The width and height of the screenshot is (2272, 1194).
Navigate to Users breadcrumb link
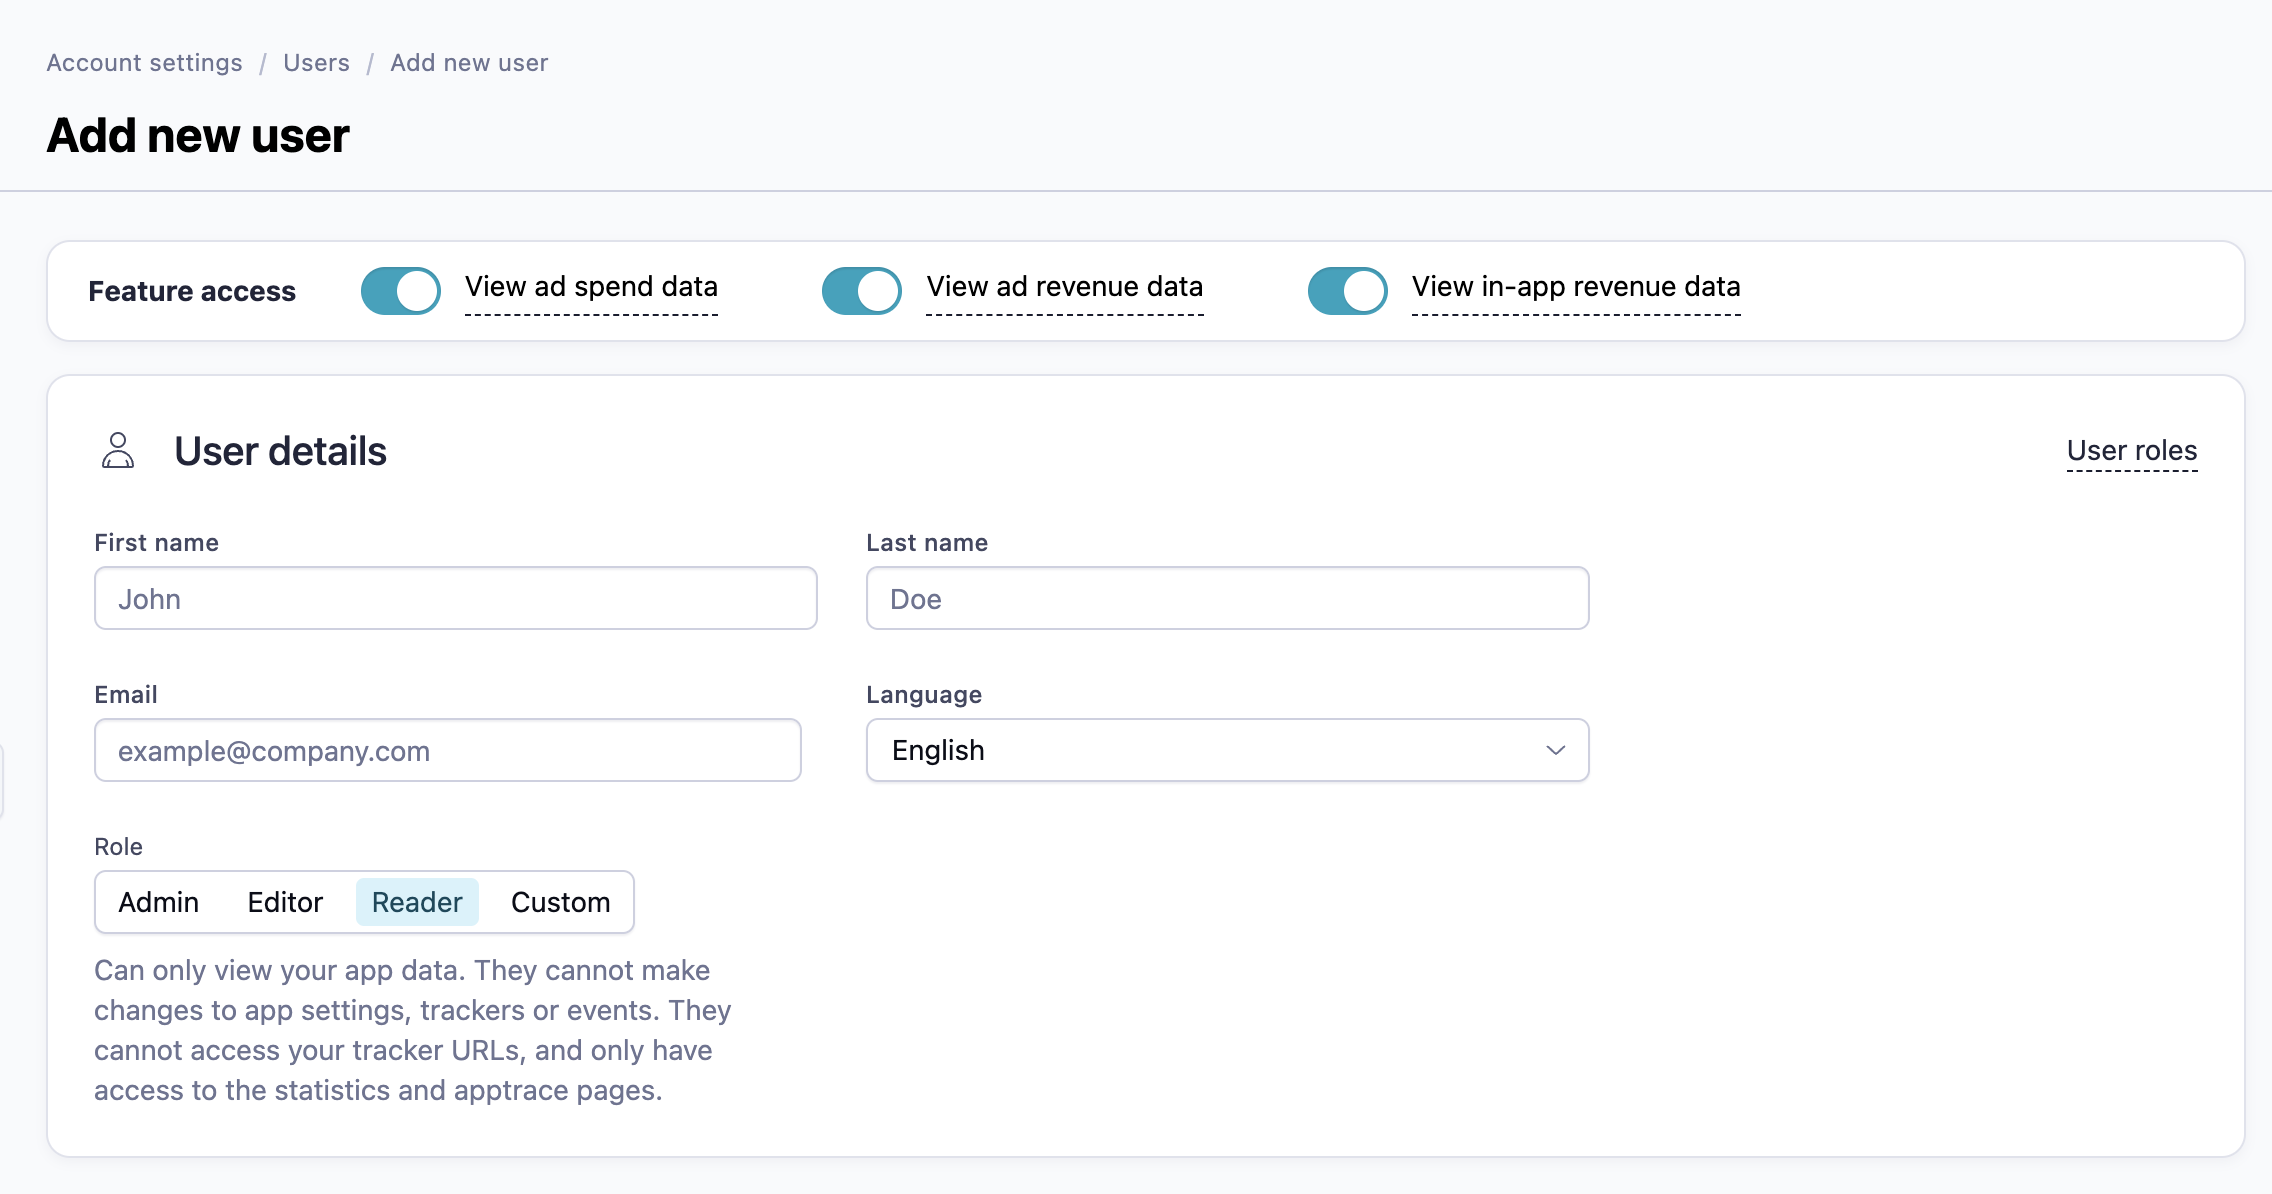pyautogui.click(x=316, y=63)
